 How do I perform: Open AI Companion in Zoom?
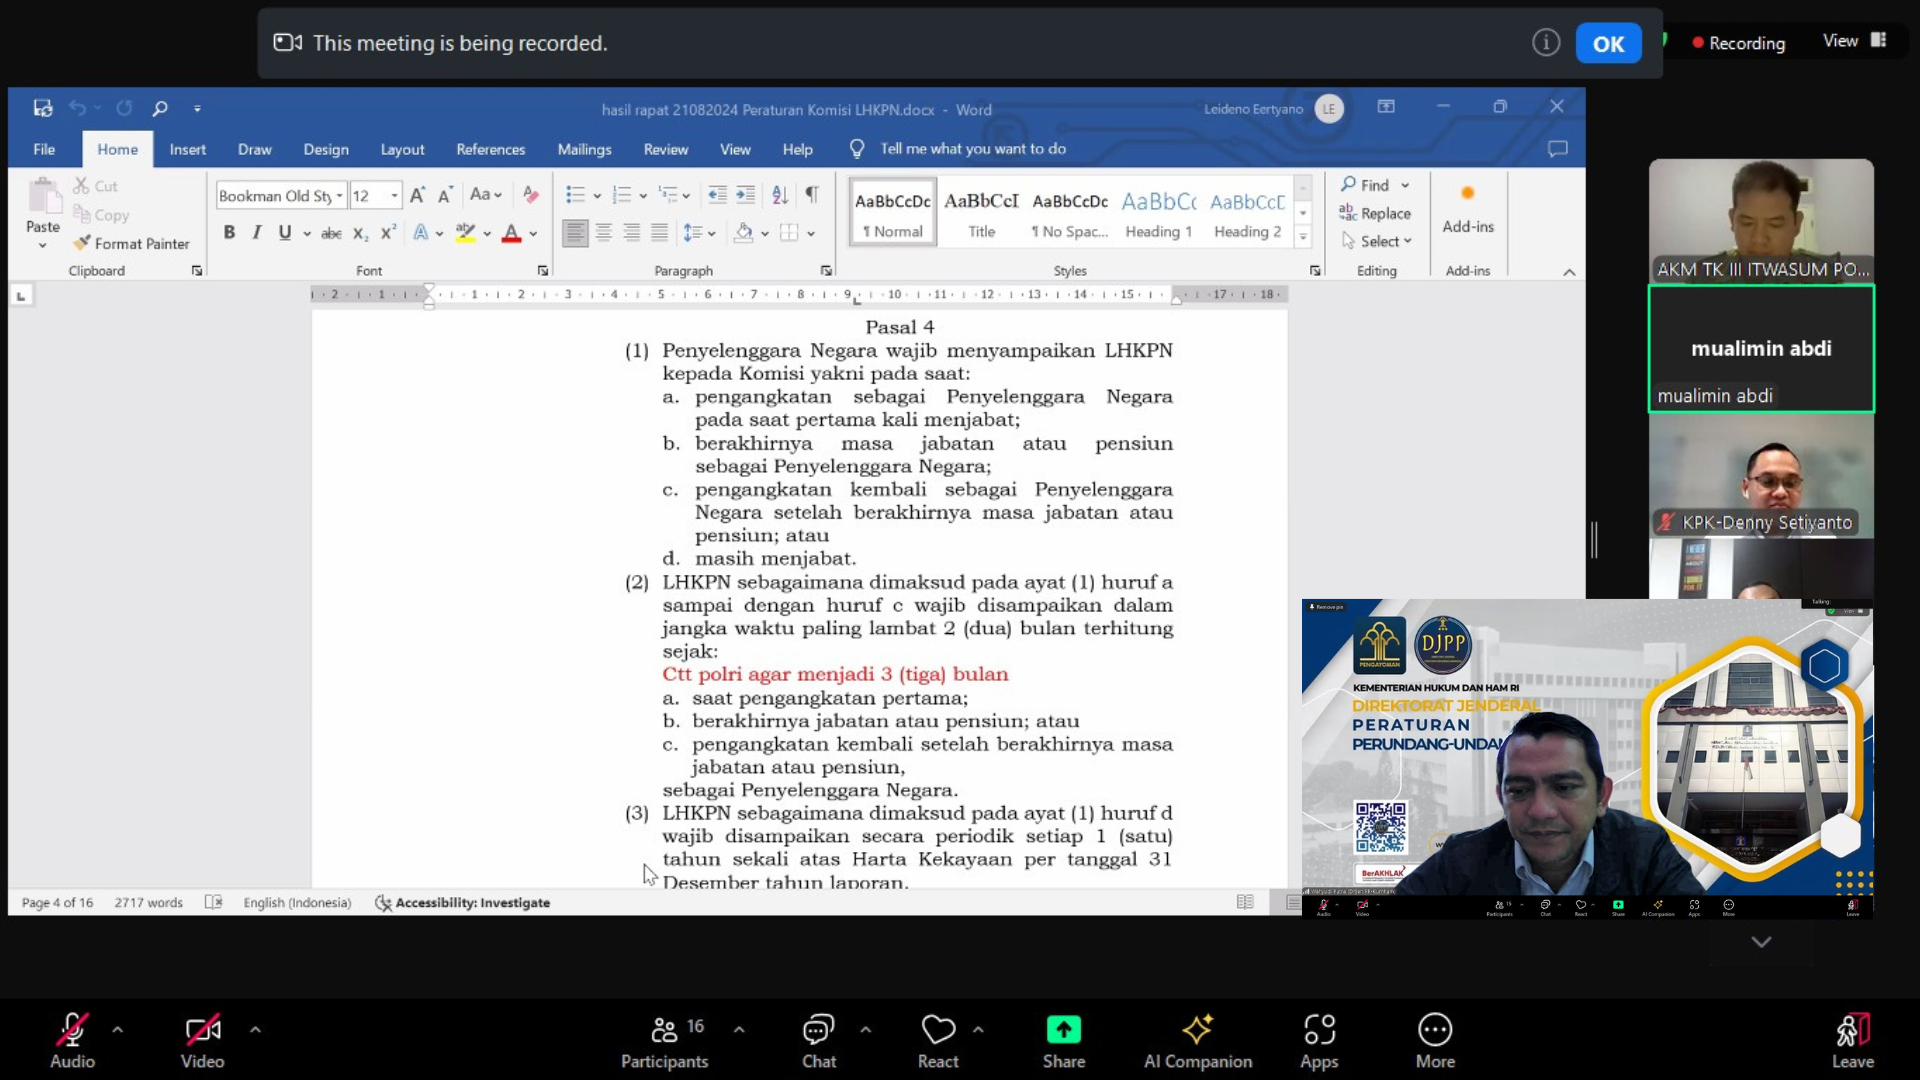[1197, 1040]
